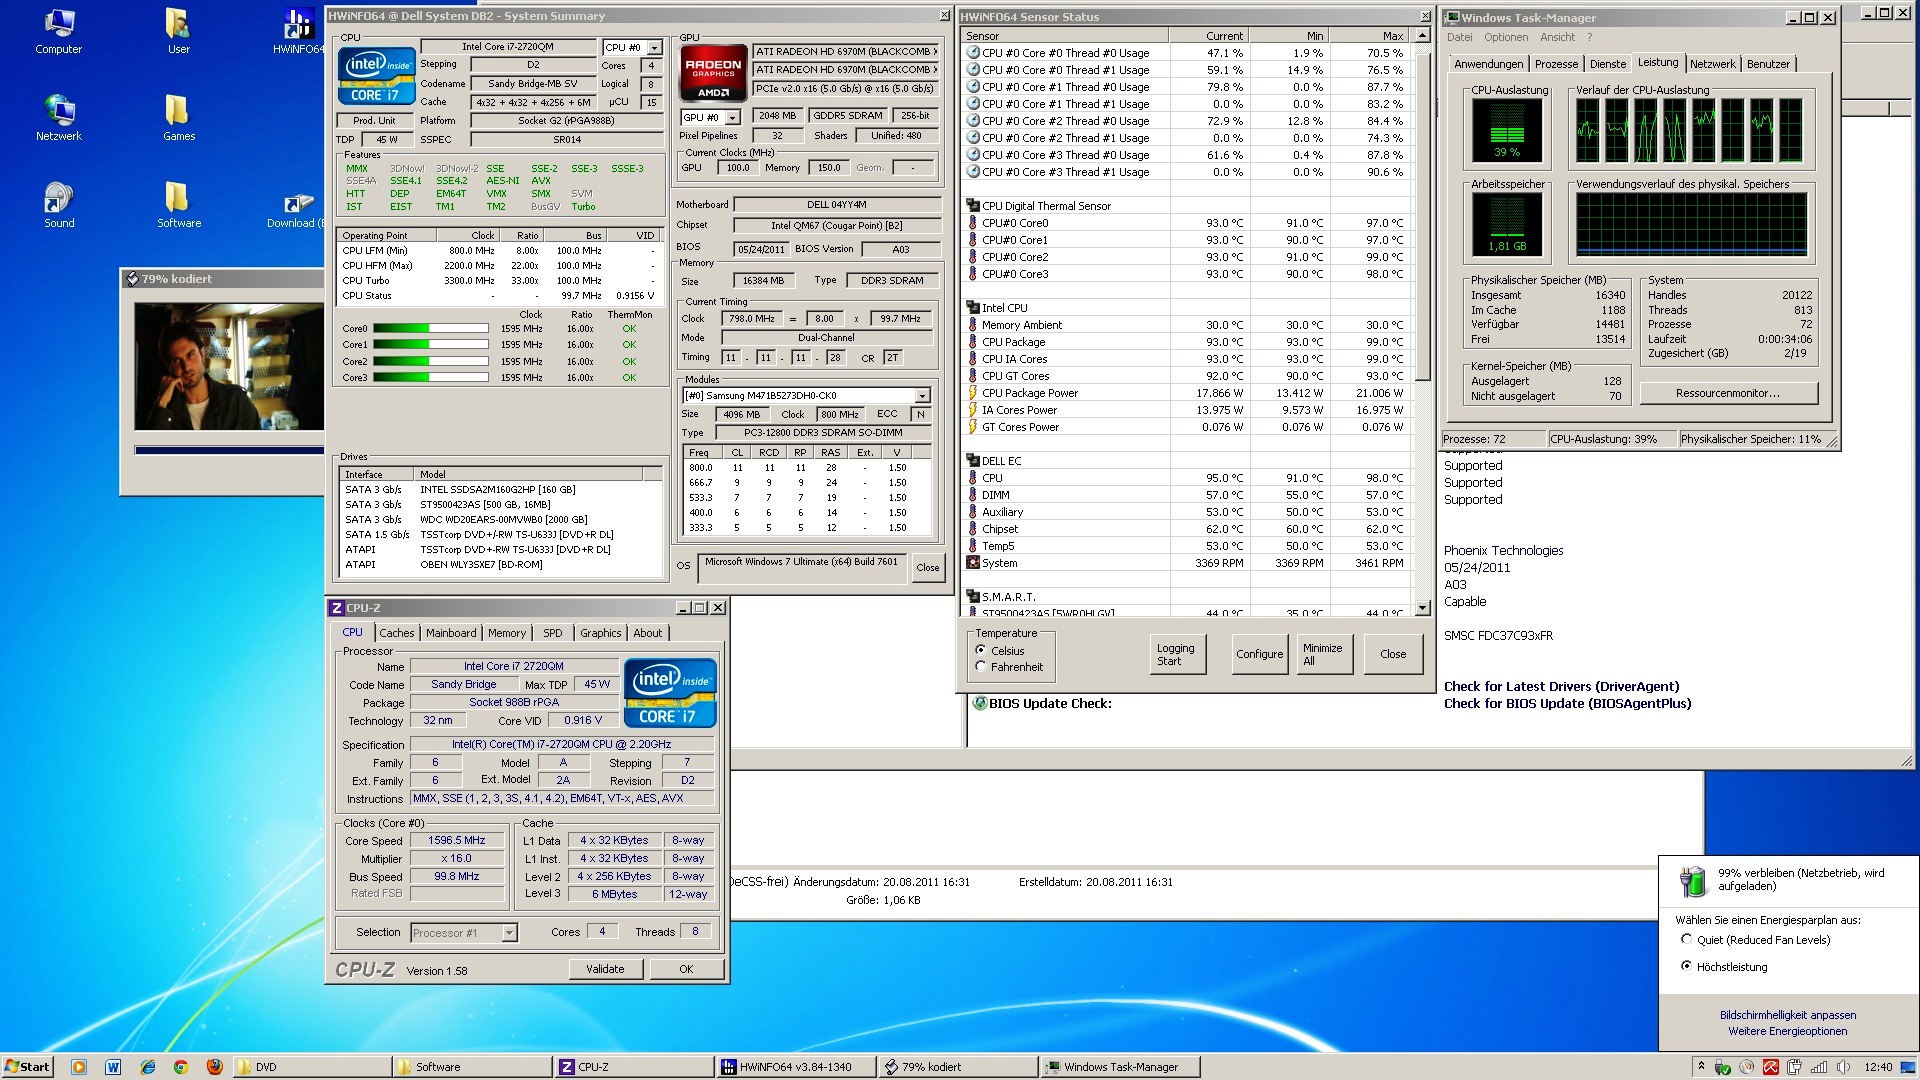Open the Sound desktop icon
This screenshot has height=1080, width=1920.
coord(58,205)
